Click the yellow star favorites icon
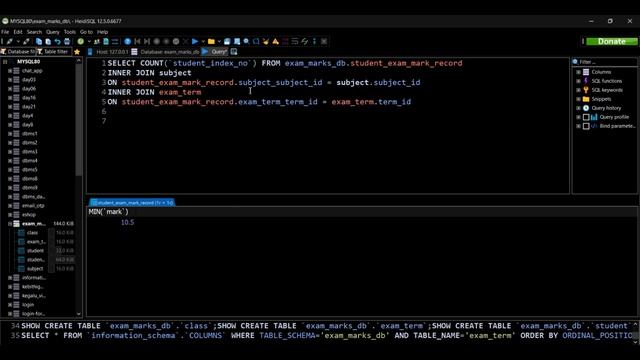 pos(77,52)
